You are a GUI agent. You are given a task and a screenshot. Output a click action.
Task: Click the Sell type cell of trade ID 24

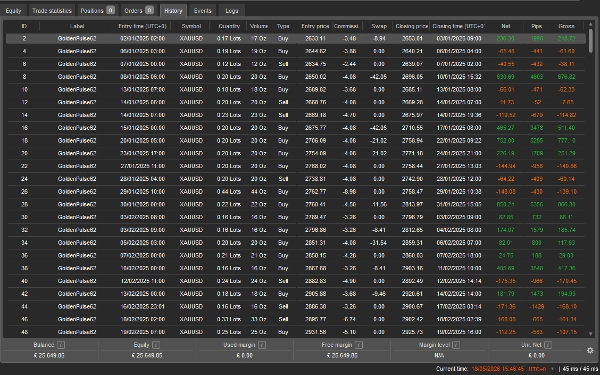[x=283, y=179]
